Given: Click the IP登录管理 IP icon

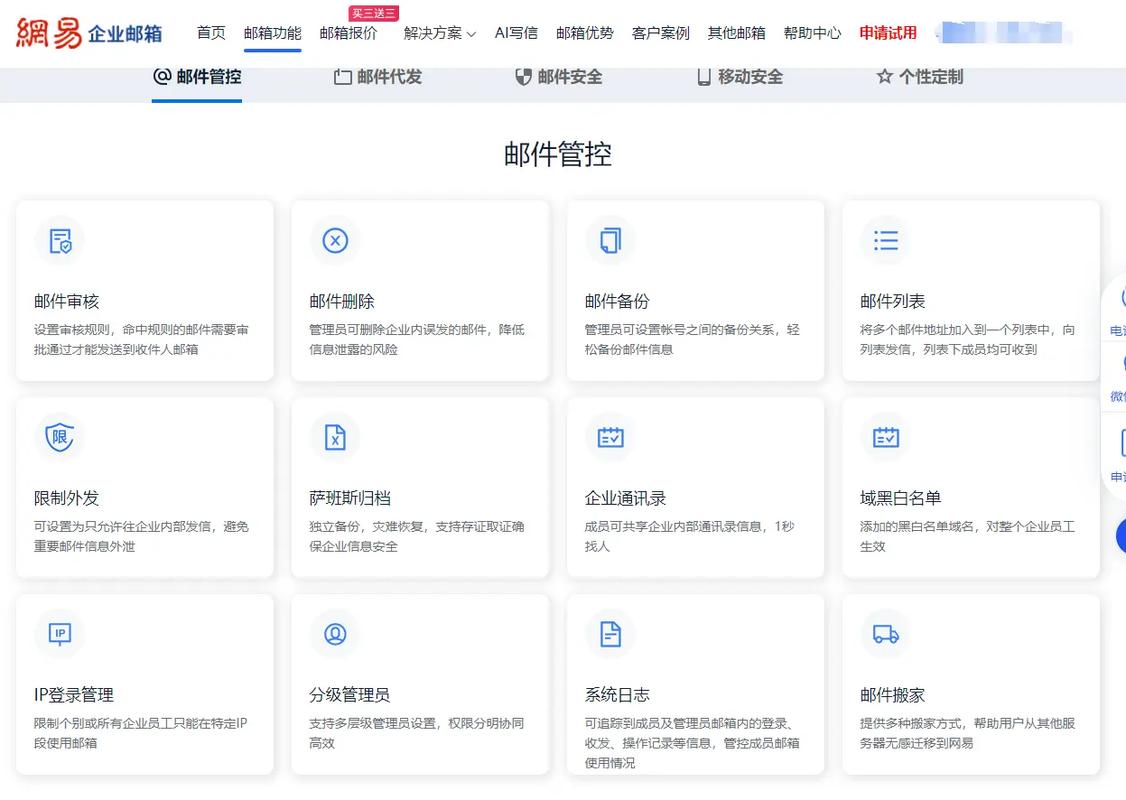Looking at the screenshot, I should coord(60,634).
